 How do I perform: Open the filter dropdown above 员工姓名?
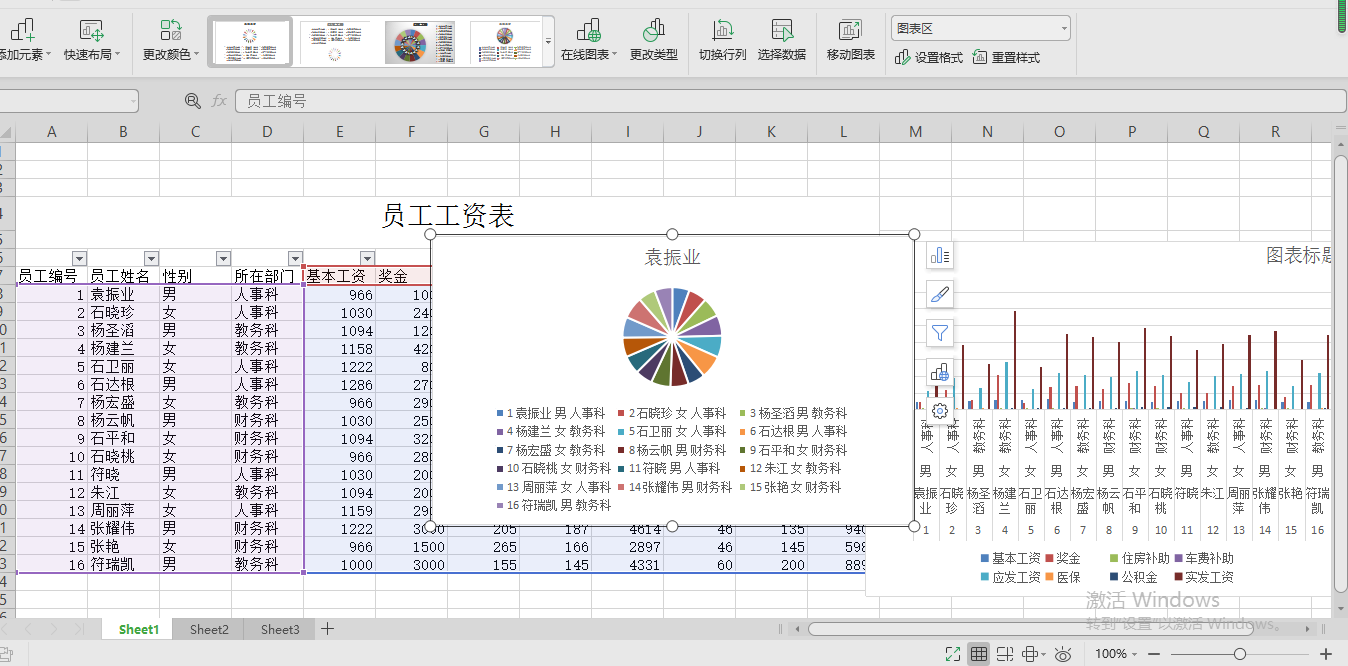click(151, 258)
